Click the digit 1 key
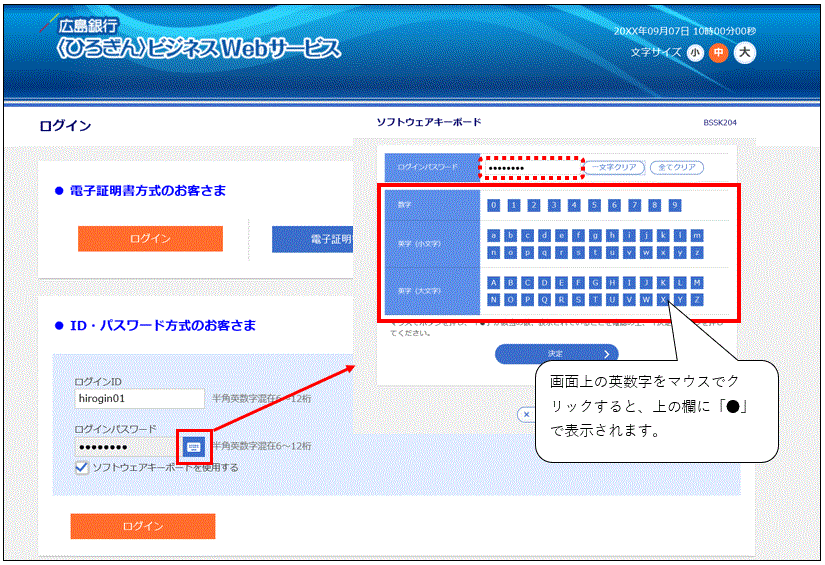Screen dimensions: 825x565 (x=514, y=205)
